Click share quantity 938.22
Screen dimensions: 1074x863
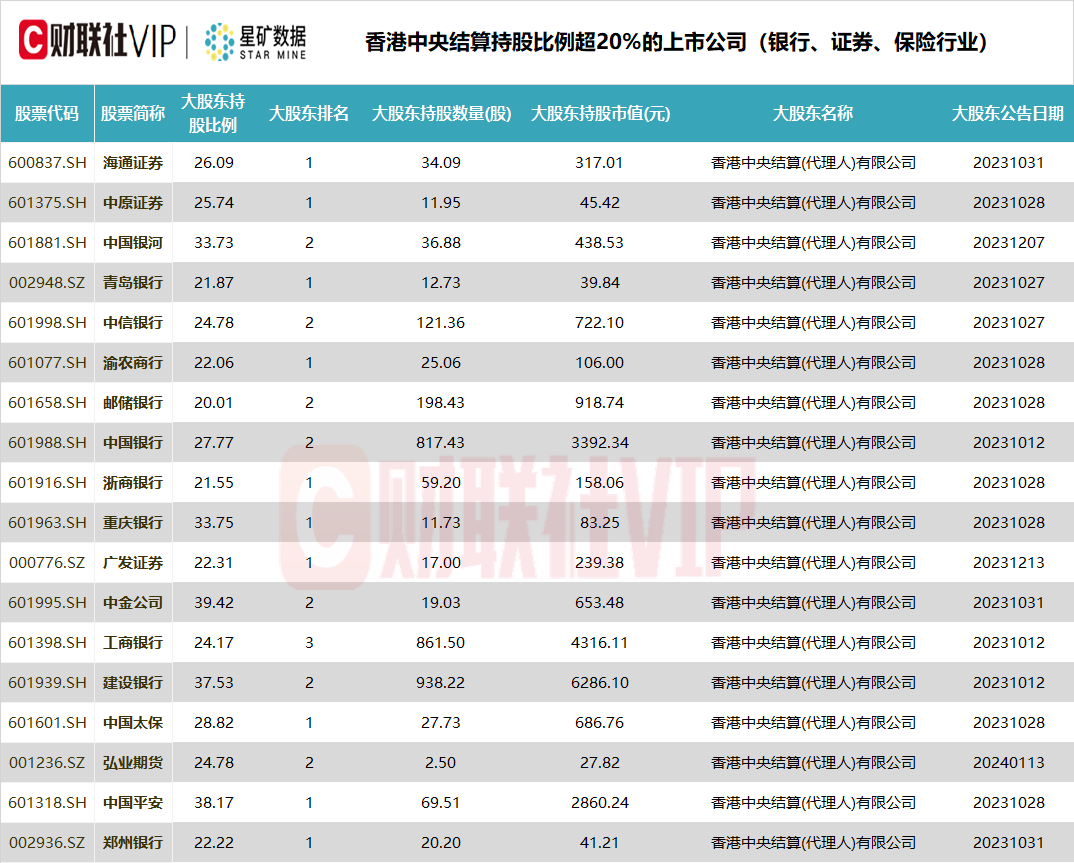tap(440, 682)
